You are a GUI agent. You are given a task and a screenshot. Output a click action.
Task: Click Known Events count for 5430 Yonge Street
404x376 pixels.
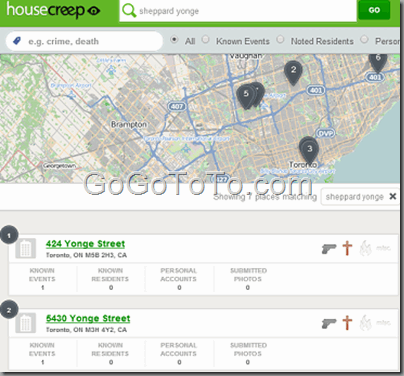click(x=42, y=354)
